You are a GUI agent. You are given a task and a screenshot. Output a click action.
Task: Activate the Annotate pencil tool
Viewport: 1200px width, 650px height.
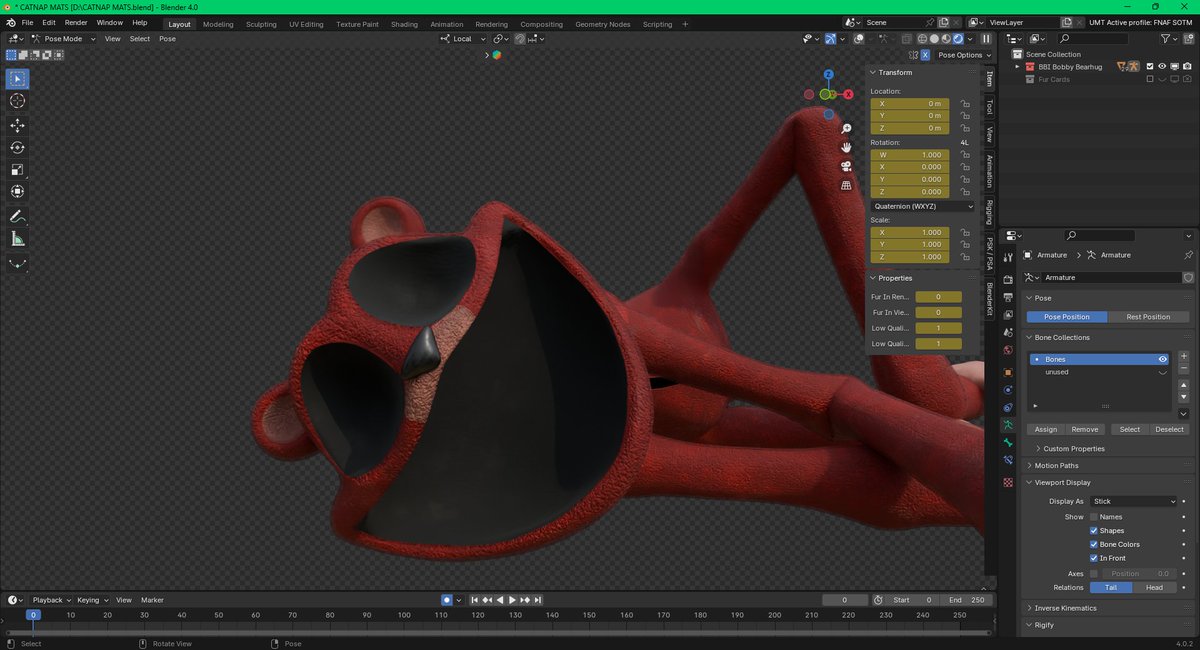[17, 216]
